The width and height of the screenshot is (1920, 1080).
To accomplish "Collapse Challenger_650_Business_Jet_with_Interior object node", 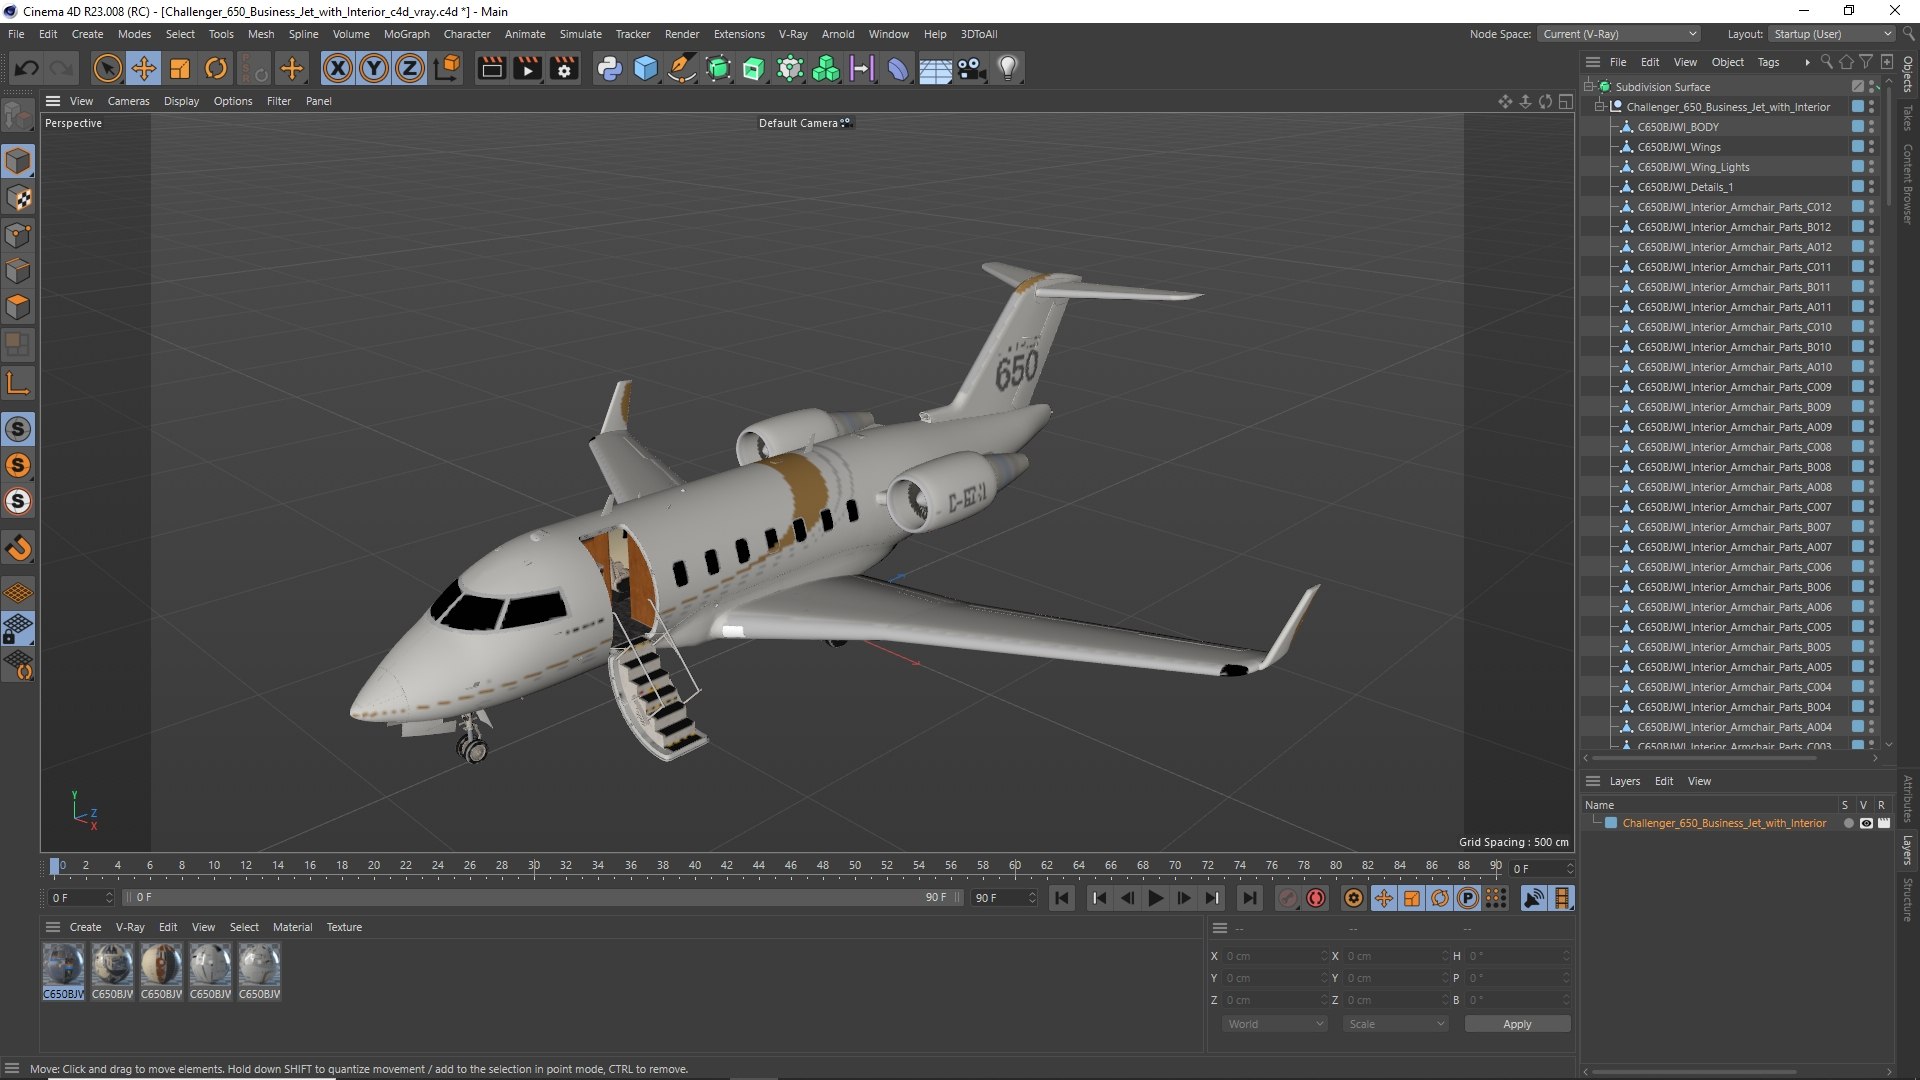I will tap(1600, 107).
